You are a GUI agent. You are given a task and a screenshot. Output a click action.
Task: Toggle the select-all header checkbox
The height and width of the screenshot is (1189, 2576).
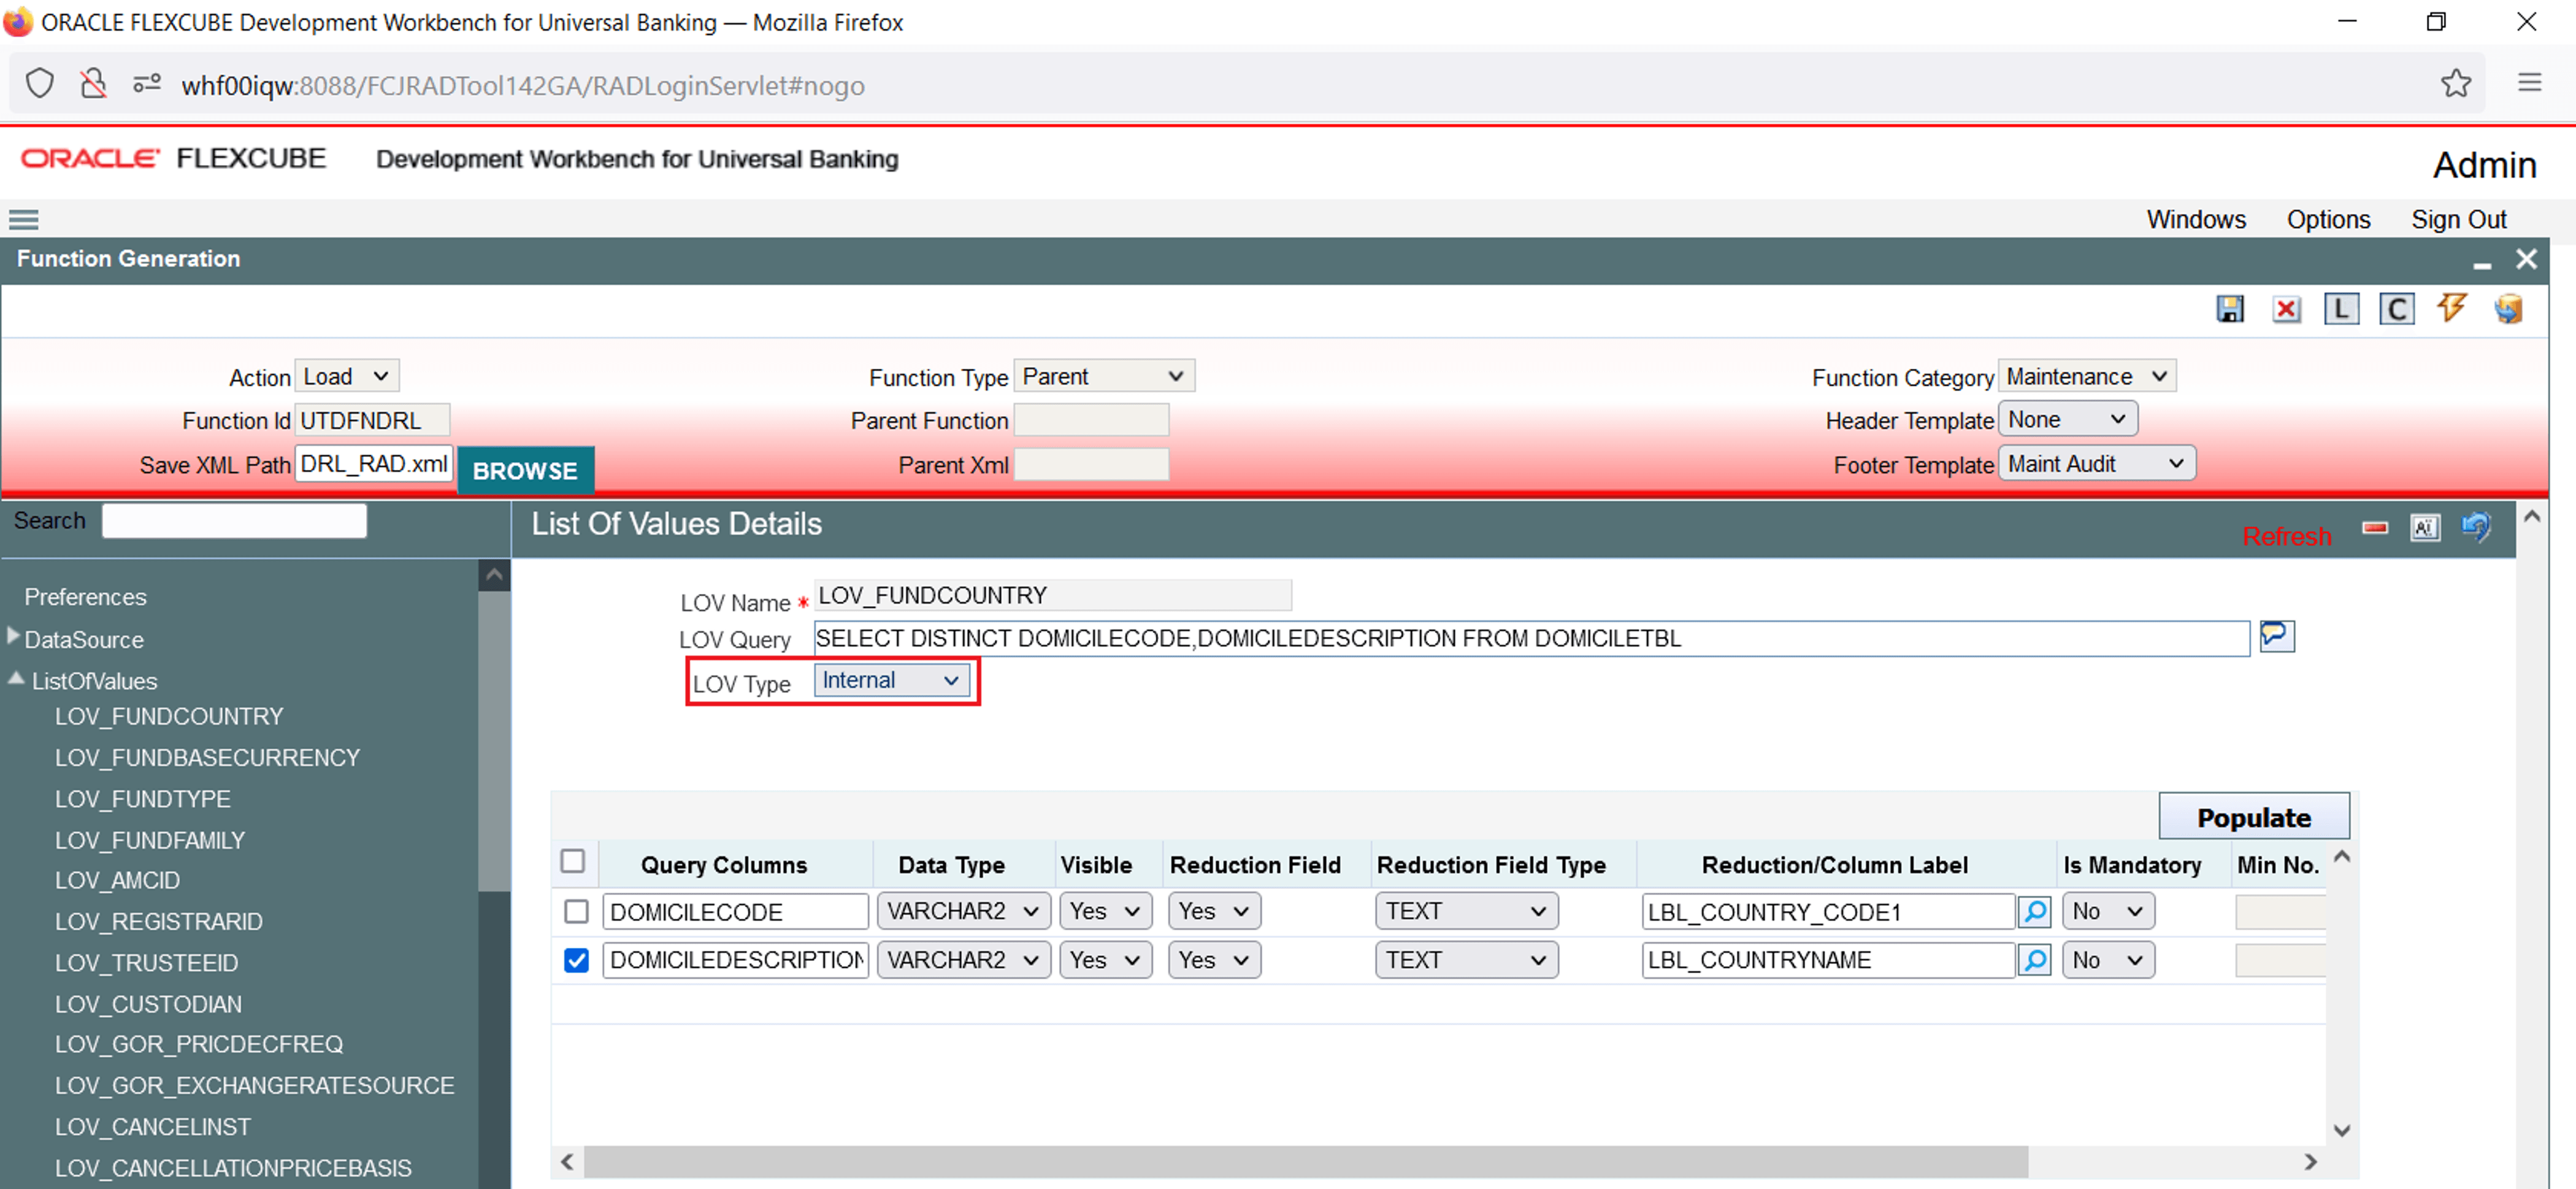pos(573,861)
